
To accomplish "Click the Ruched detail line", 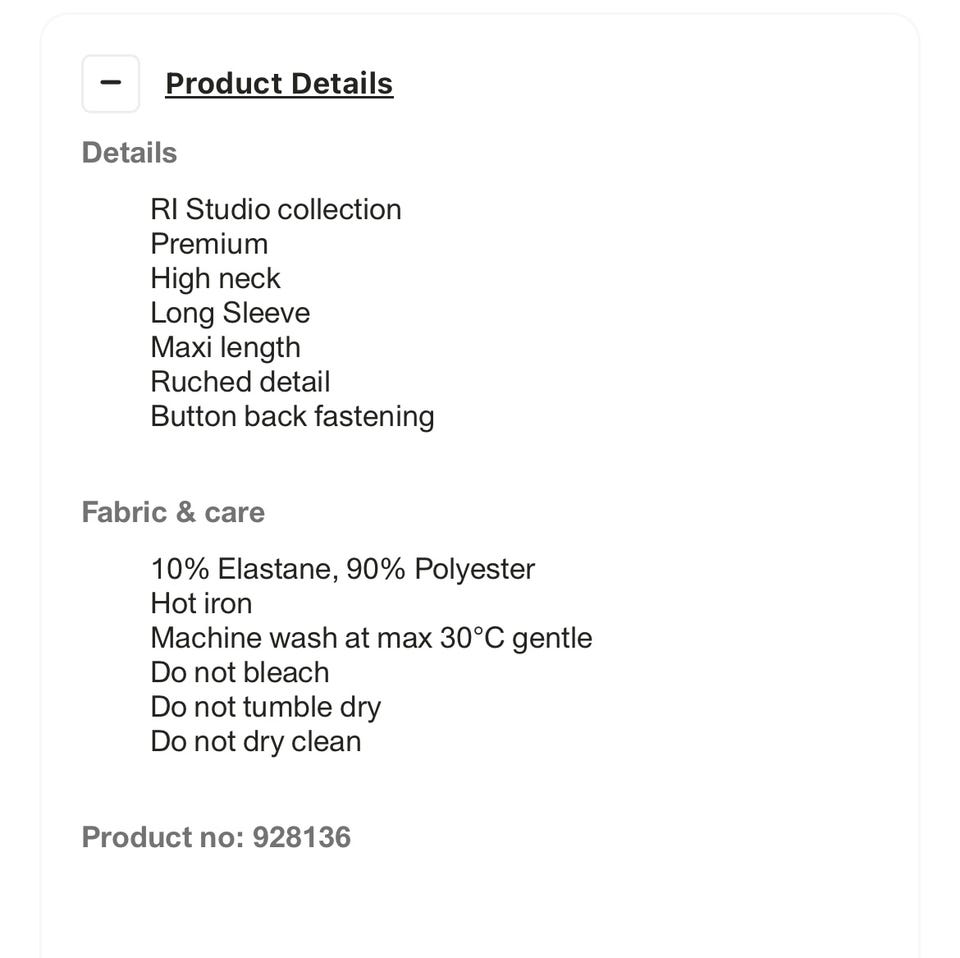I will coord(240,382).
